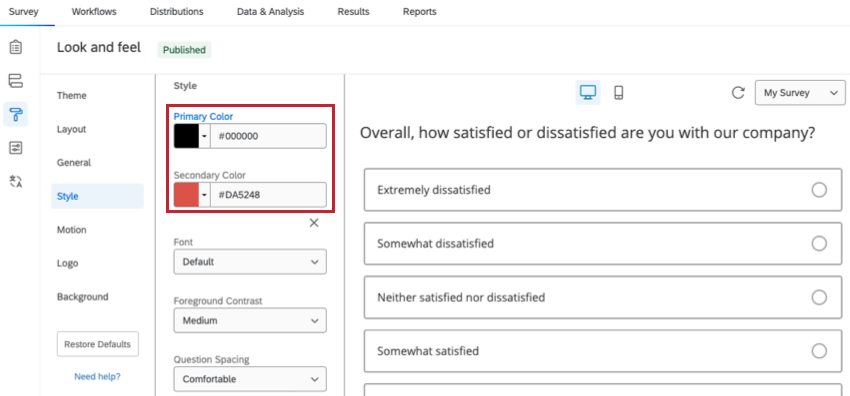Select the Somewhat dissatisfied radio button

click(819, 243)
